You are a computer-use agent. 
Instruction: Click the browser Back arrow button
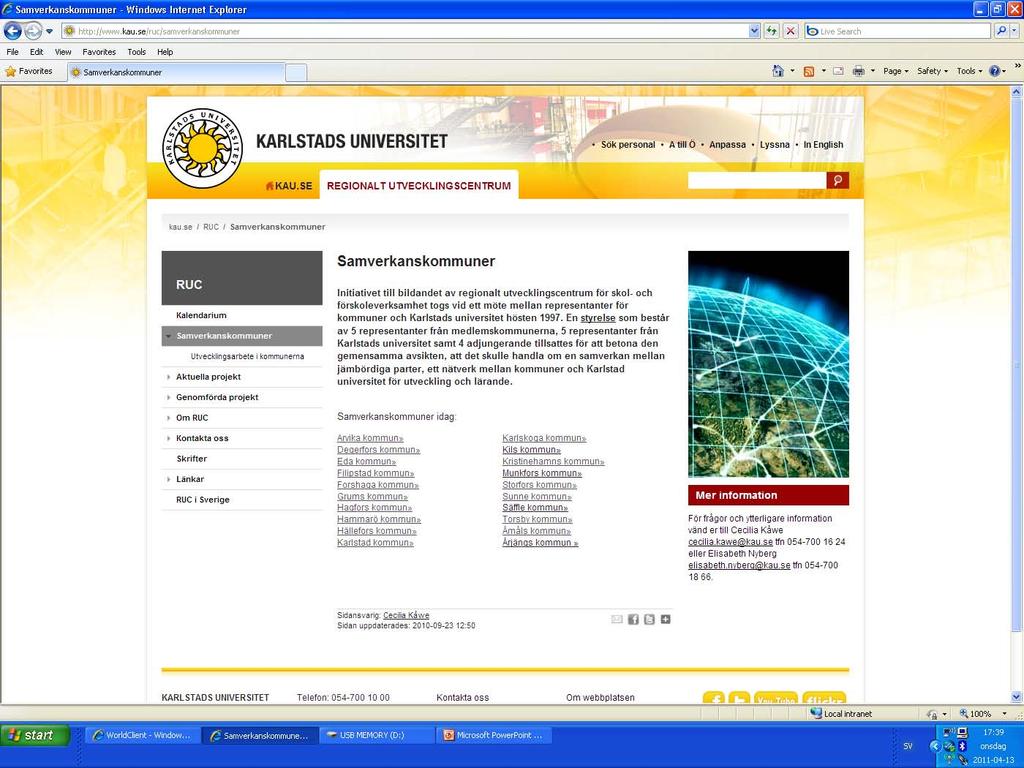pyautogui.click(x=13, y=31)
